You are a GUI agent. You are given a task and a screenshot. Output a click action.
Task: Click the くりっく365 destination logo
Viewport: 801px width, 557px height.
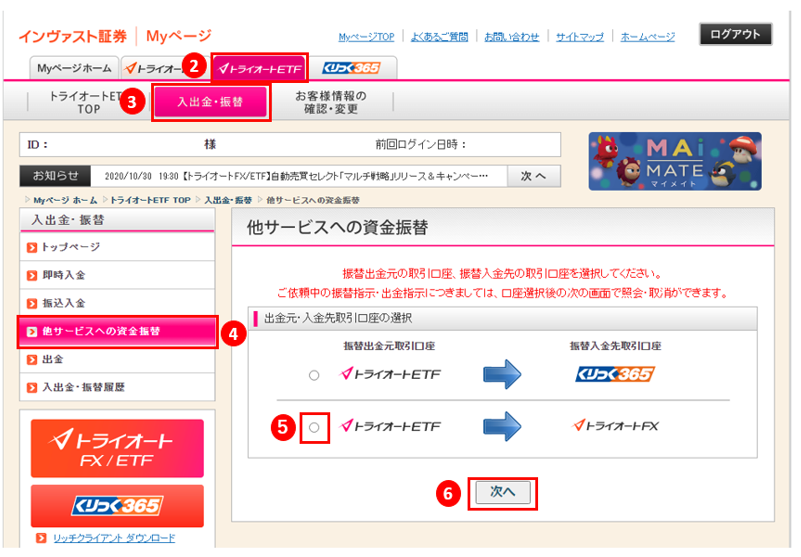[615, 375]
